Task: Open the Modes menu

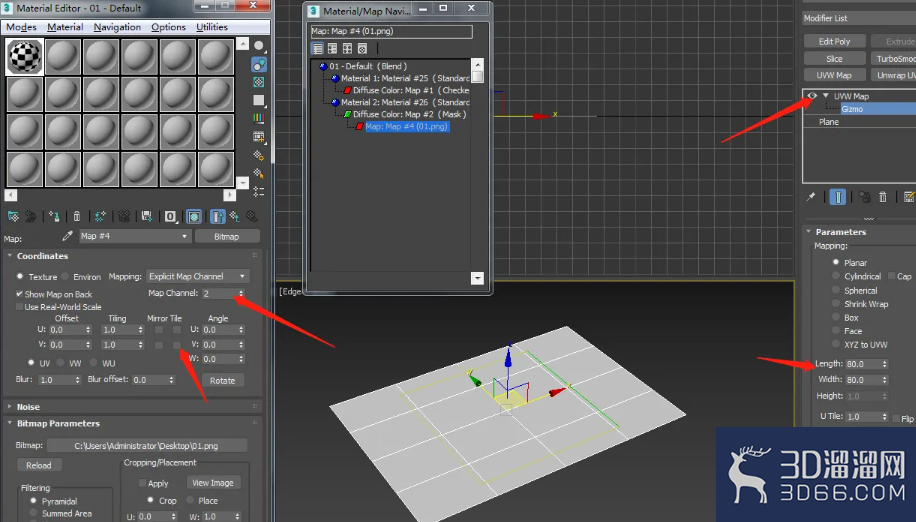Action: point(21,27)
